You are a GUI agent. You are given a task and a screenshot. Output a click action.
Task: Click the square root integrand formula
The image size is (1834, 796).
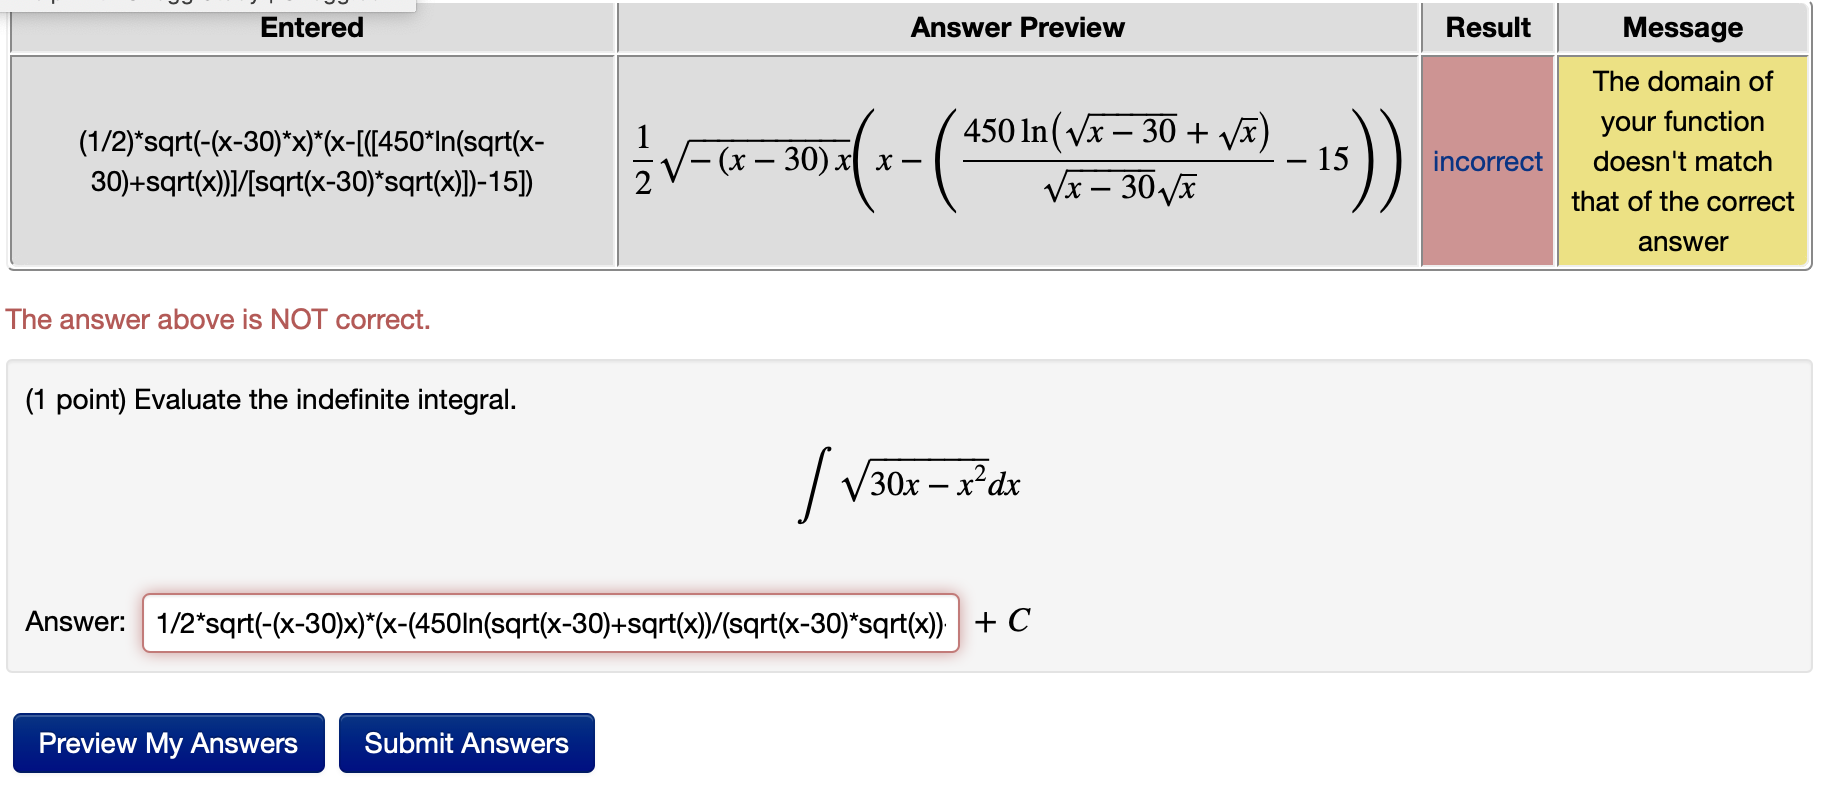930,482
